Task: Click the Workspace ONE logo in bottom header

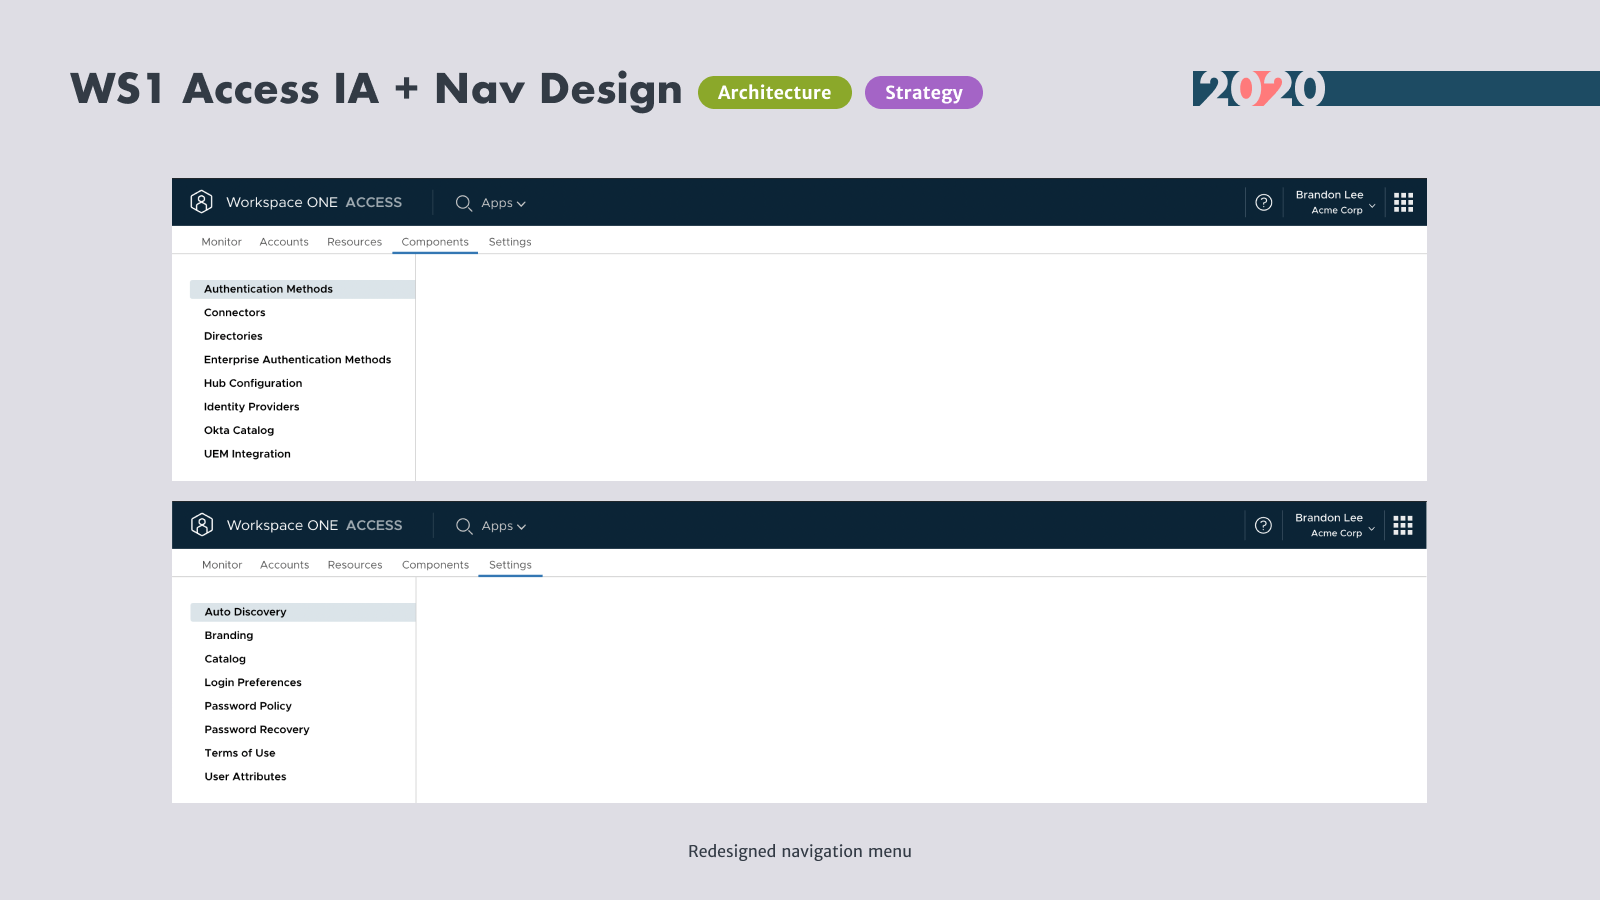Action: tap(202, 525)
